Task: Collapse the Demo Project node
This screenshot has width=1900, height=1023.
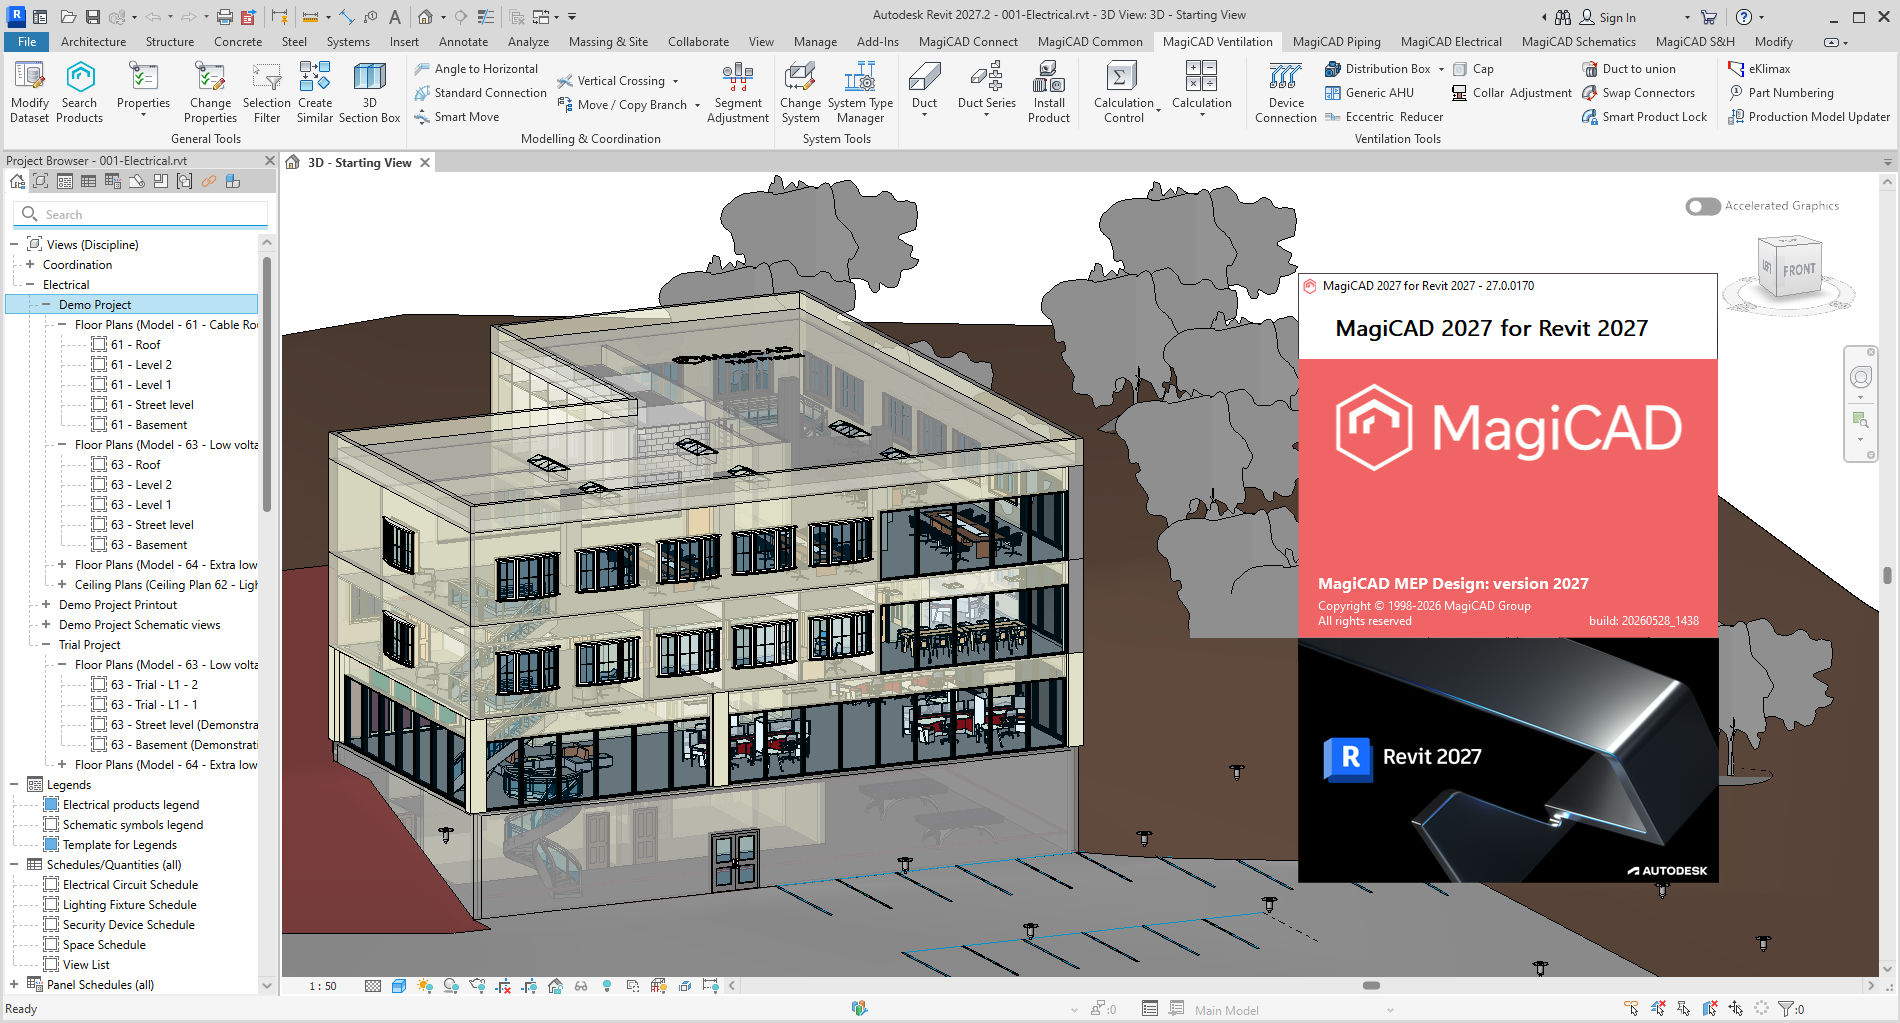Action: tap(46, 305)
